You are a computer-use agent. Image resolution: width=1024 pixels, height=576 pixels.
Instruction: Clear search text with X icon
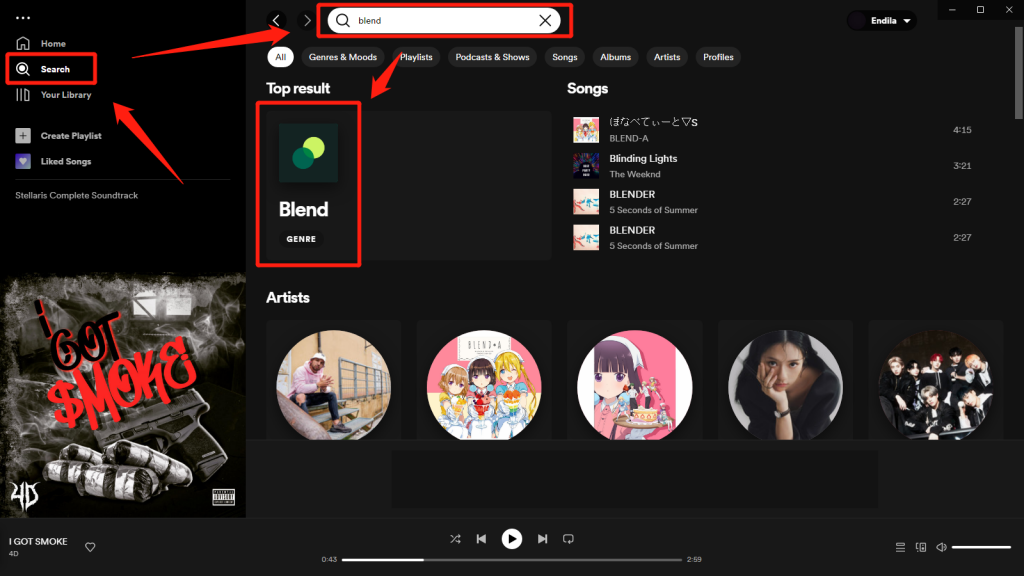click(545, 20)
